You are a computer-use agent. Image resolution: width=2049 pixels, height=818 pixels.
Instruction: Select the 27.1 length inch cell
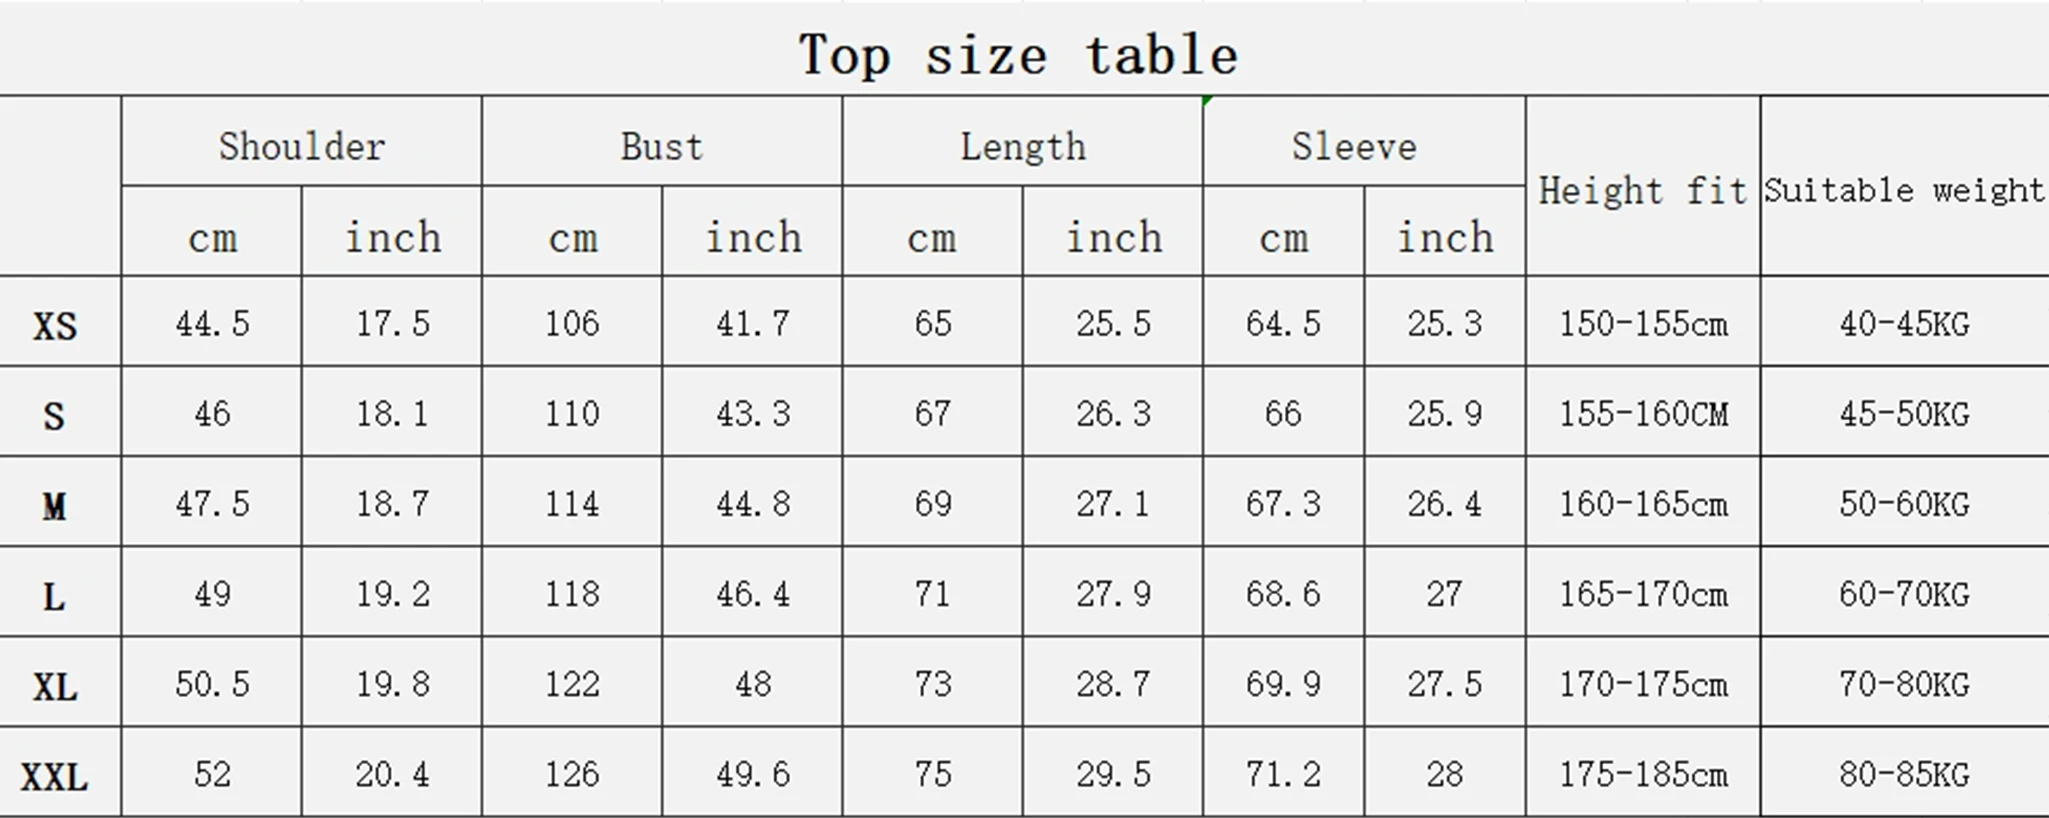(1113, 502)
